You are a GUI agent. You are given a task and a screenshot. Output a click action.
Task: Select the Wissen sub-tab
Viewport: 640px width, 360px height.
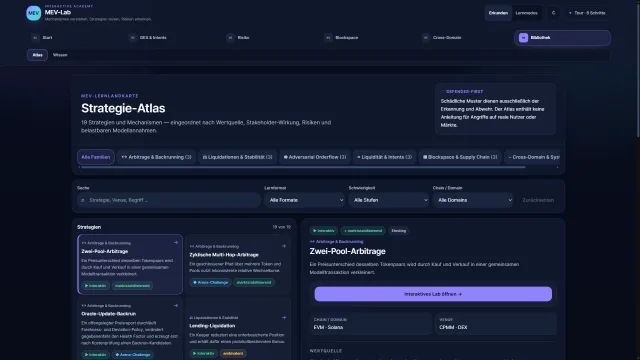(60, 55)
